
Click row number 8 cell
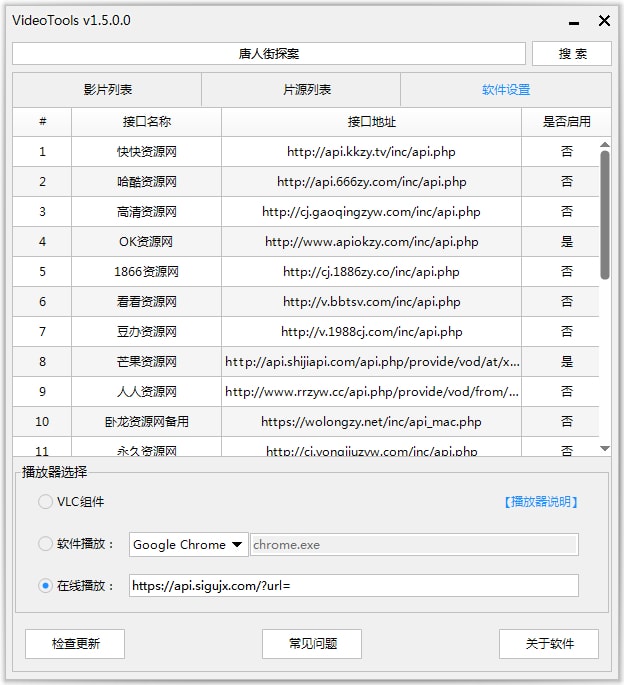pyautogui.click(x=42, y=362)
